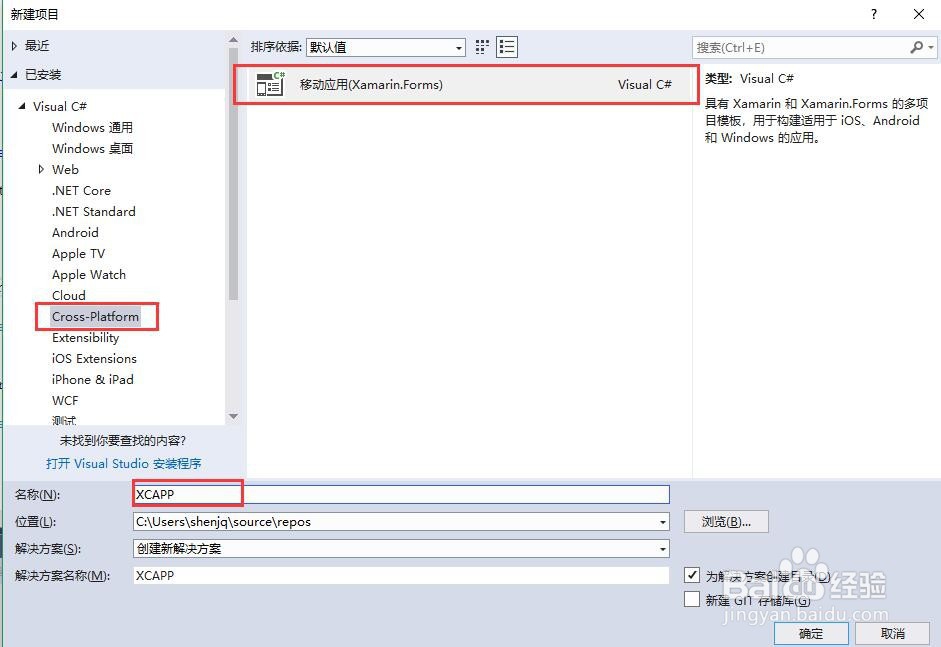Click category tree scroll up arrow
Image resolution: width=941 pixels, height=647 pixels.
pyautogui.click(x=233, y=40)
